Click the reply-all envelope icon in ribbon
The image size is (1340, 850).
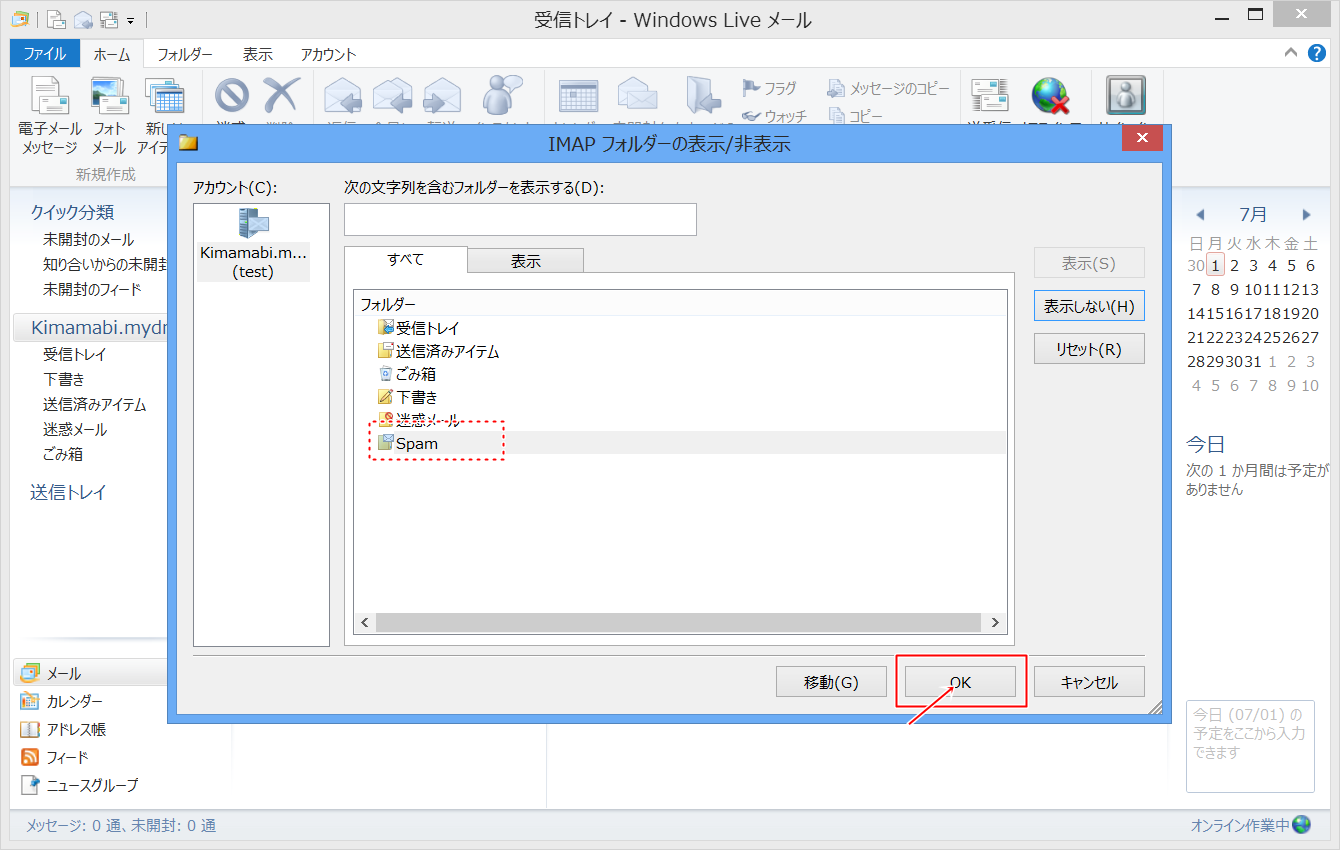[392, 97]
